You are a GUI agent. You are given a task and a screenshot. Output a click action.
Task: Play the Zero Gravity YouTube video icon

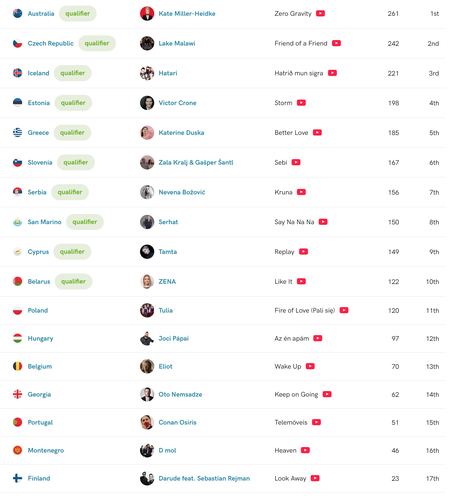pyautogui.click(x=320, y=14)
